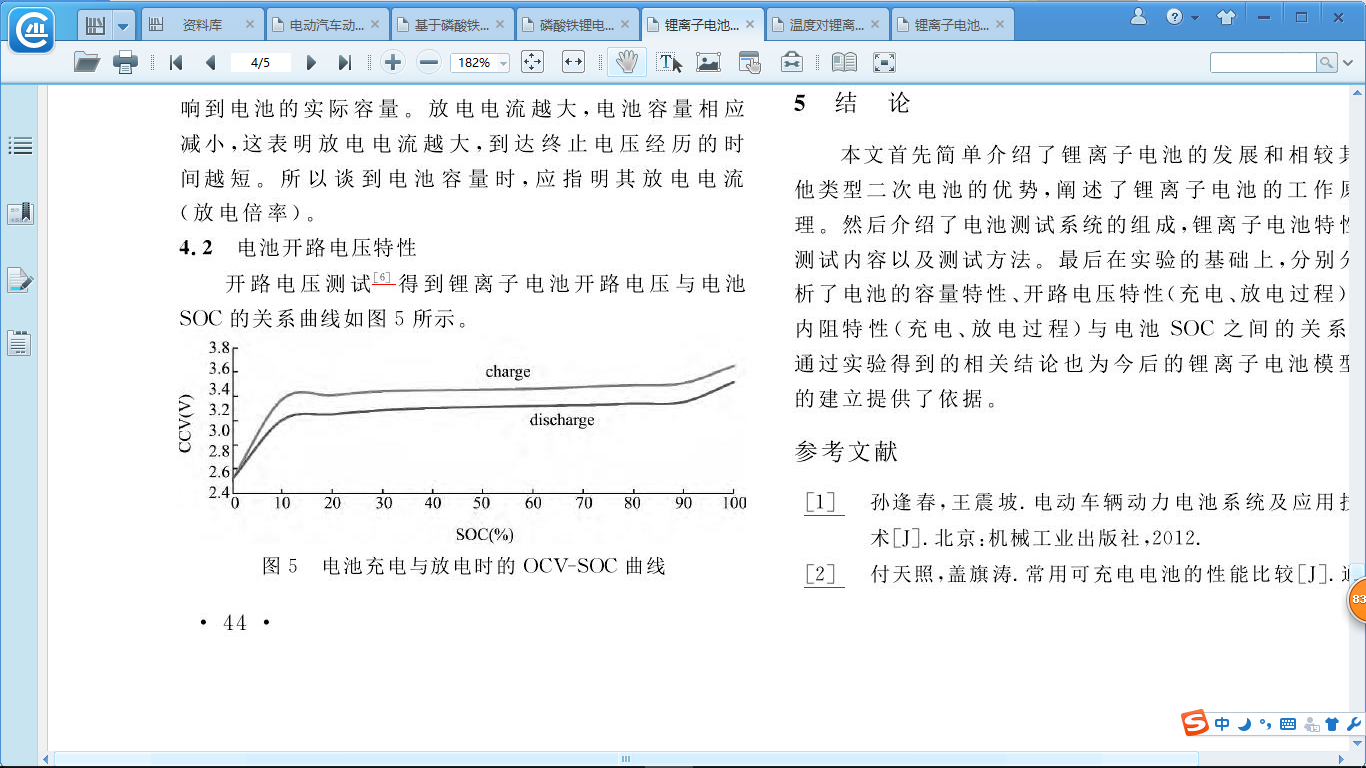This screenshot has width=1366, height=768.
Task: Jump to the first page
Action: point(176,62)
